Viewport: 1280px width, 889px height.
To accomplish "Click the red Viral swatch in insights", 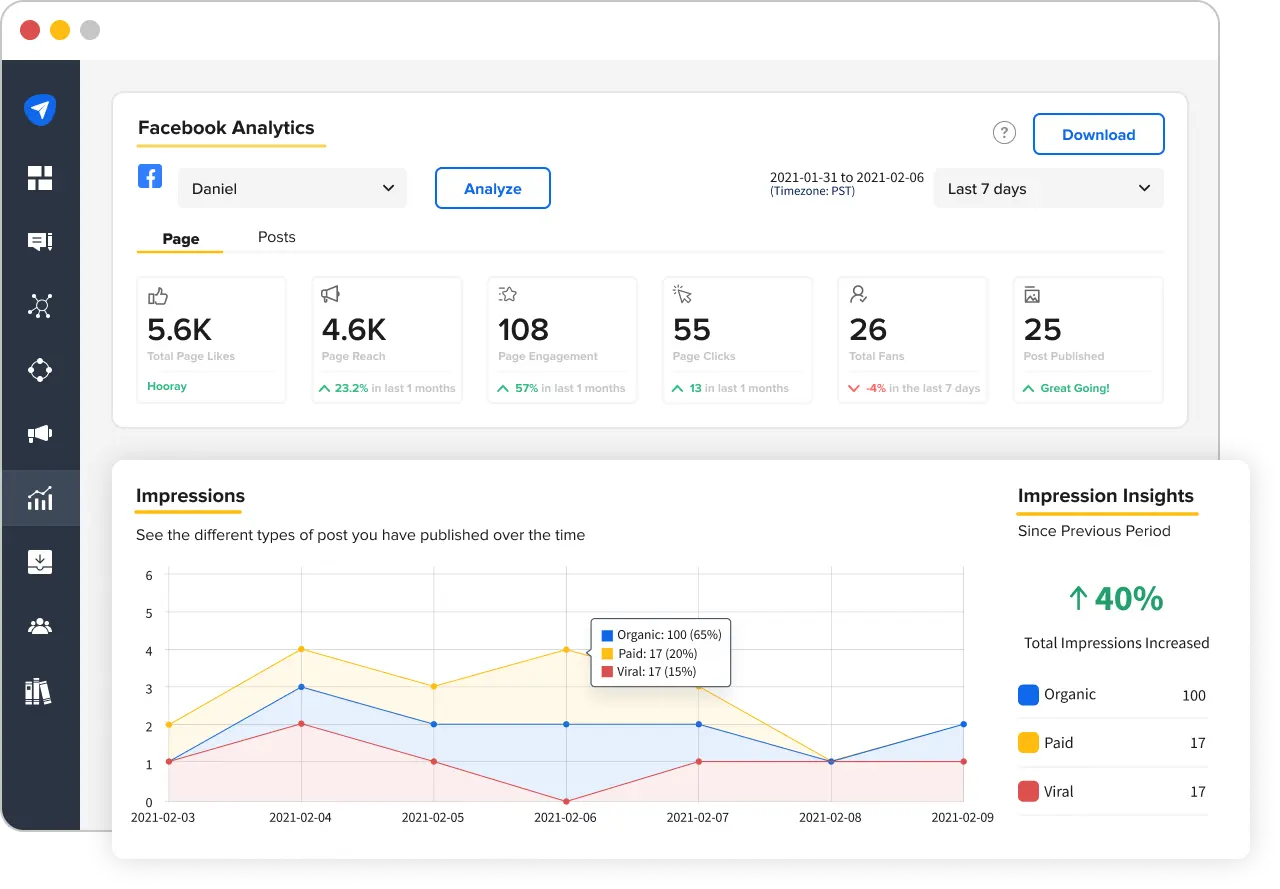I will point(1028,791).
